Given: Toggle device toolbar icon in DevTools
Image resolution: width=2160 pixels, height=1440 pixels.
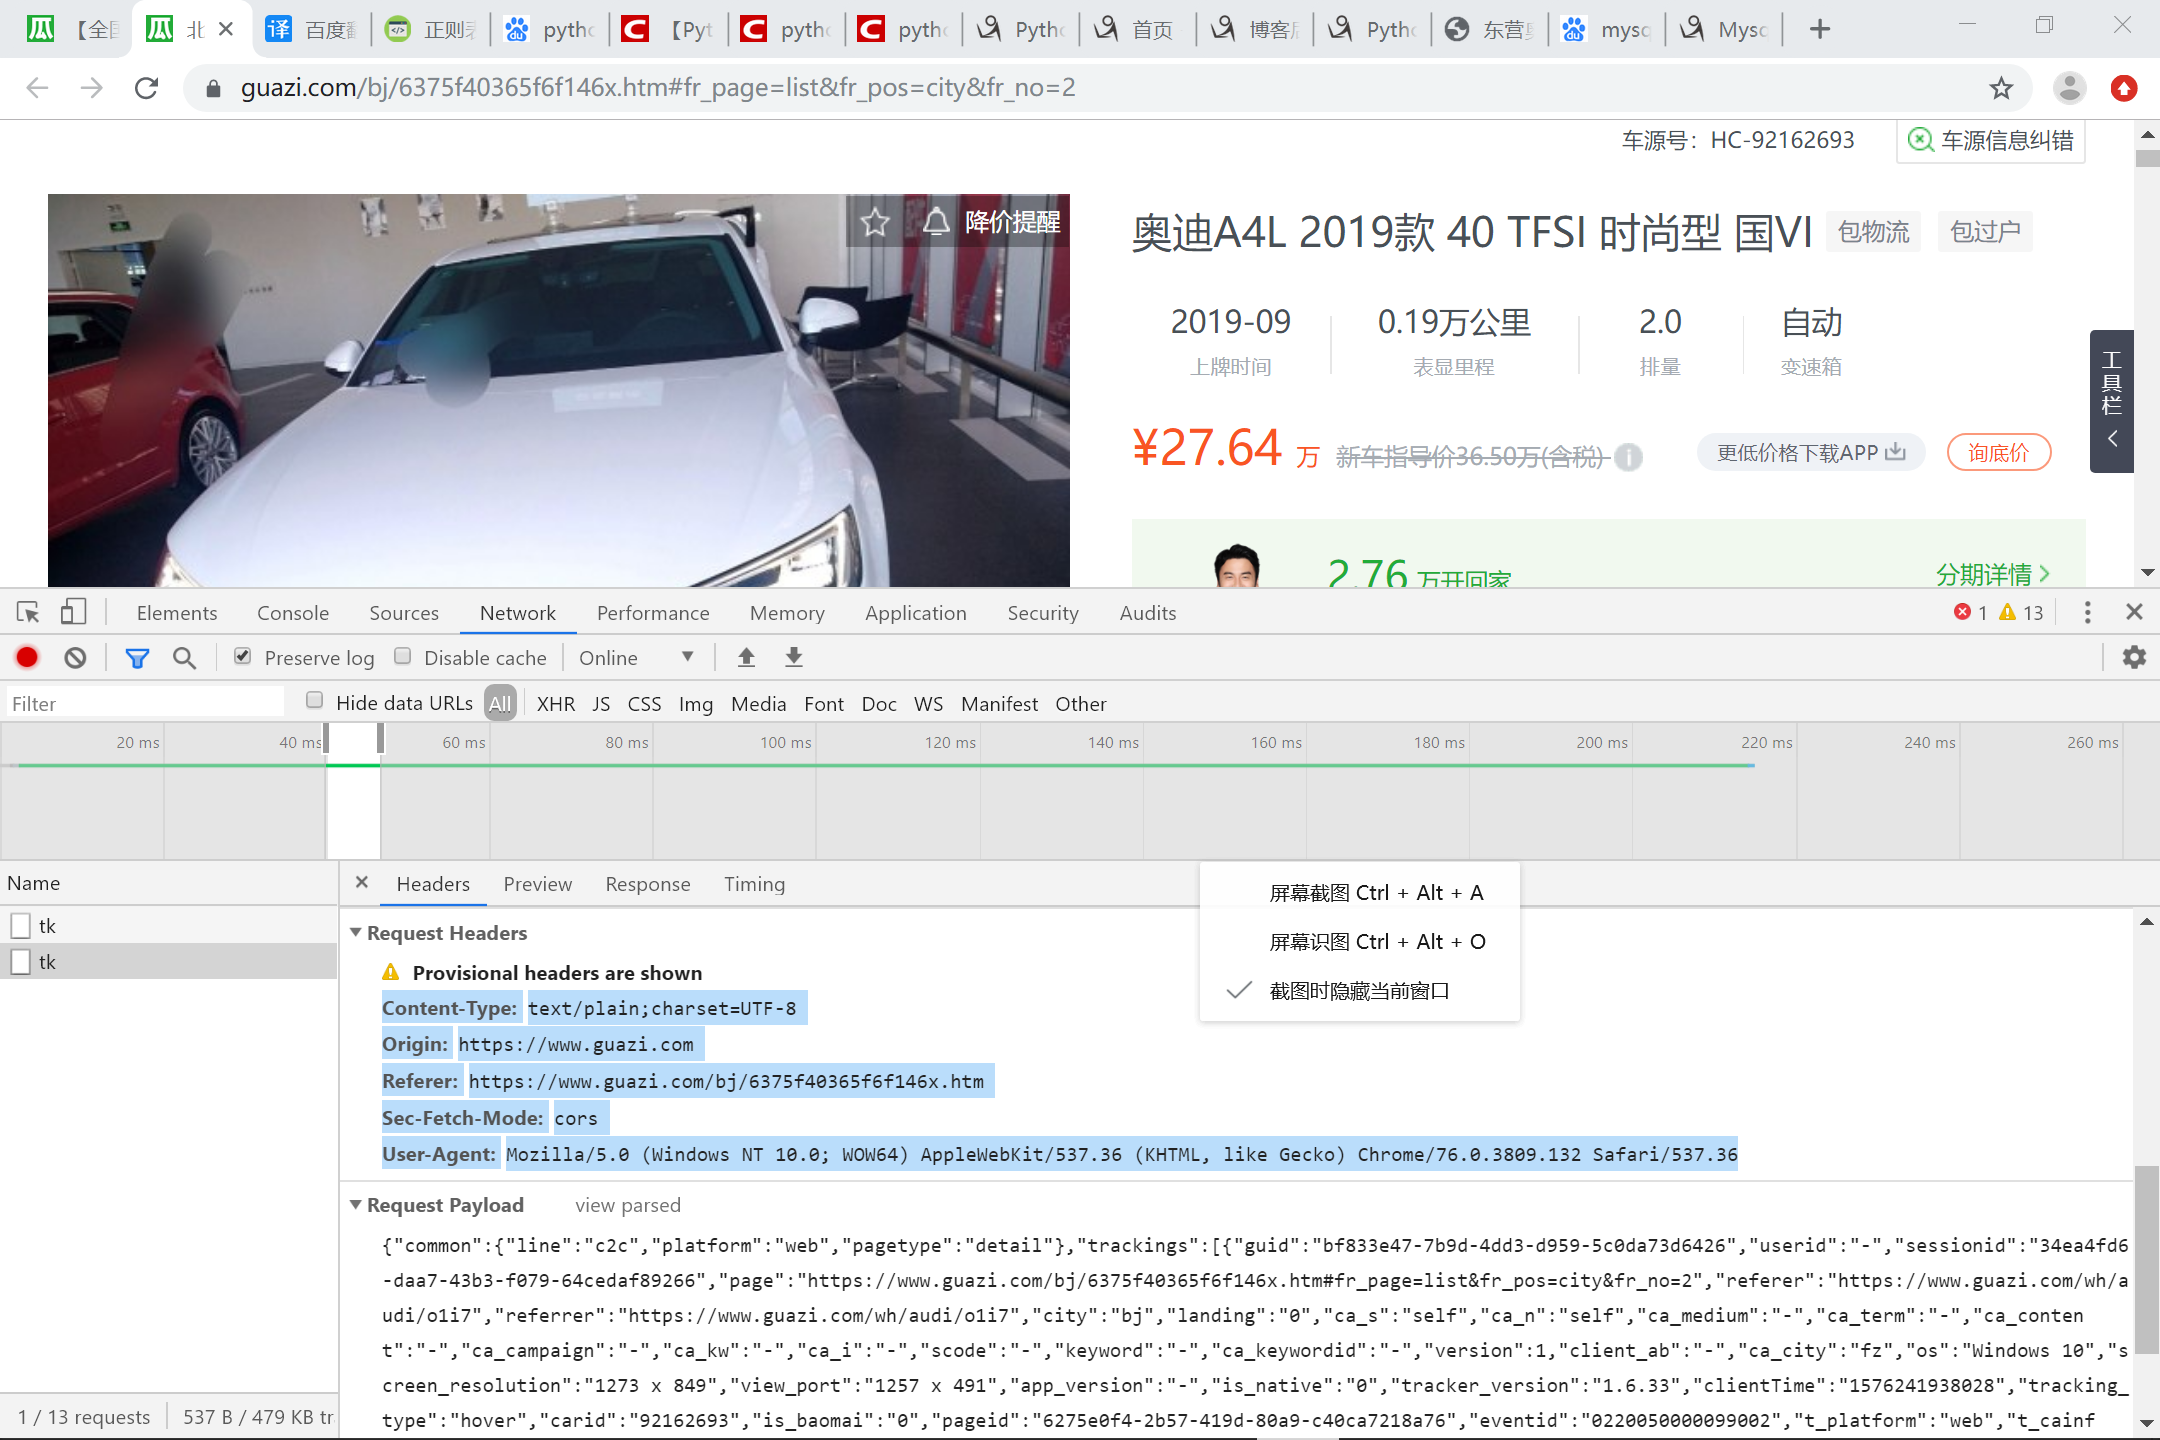Looking at the screenshot, I should [73, 612].
